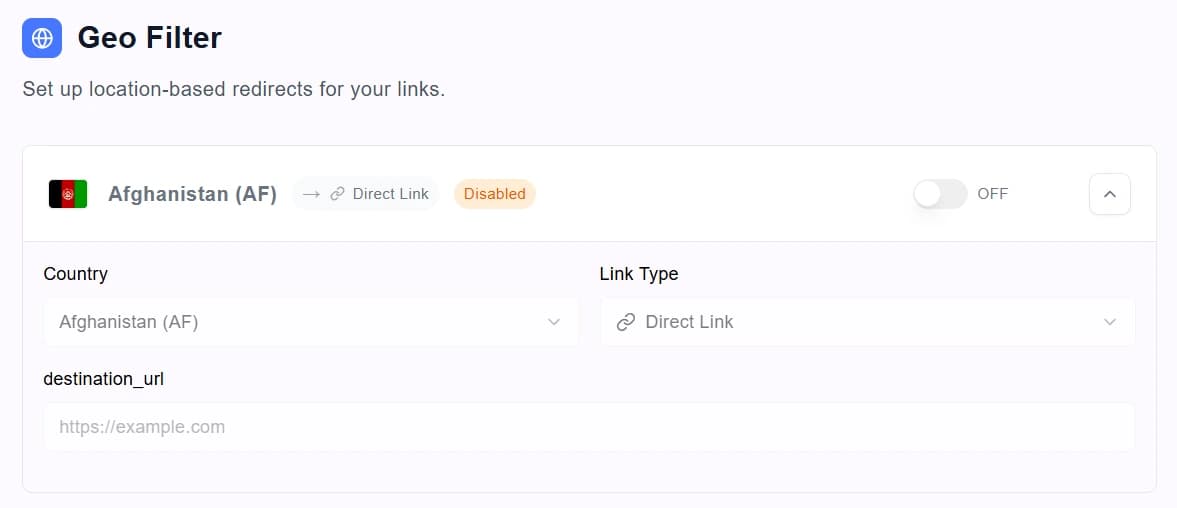Click the Afghanistan (AF) rule title
Image resolution: width=1177 pixels, height=508 pixels.
192,194
